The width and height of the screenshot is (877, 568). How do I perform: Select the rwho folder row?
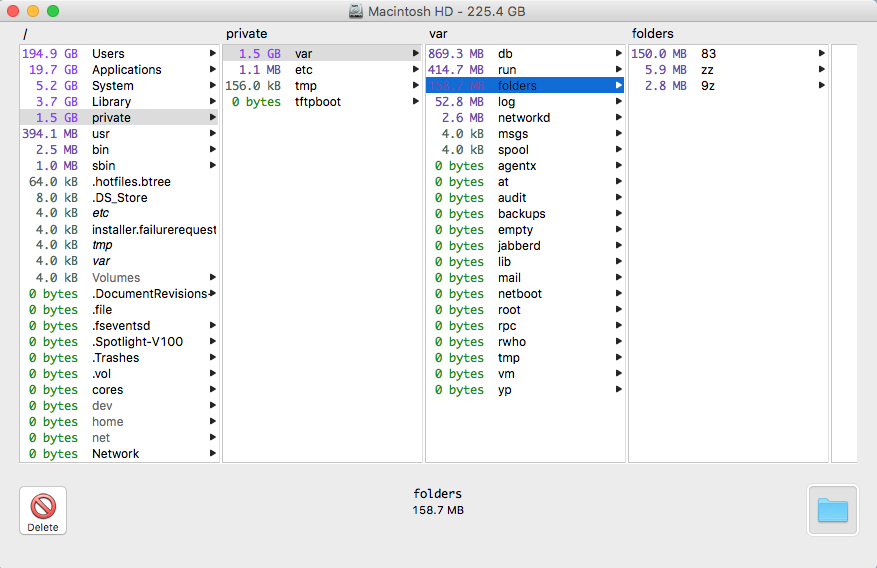(525, 342)
